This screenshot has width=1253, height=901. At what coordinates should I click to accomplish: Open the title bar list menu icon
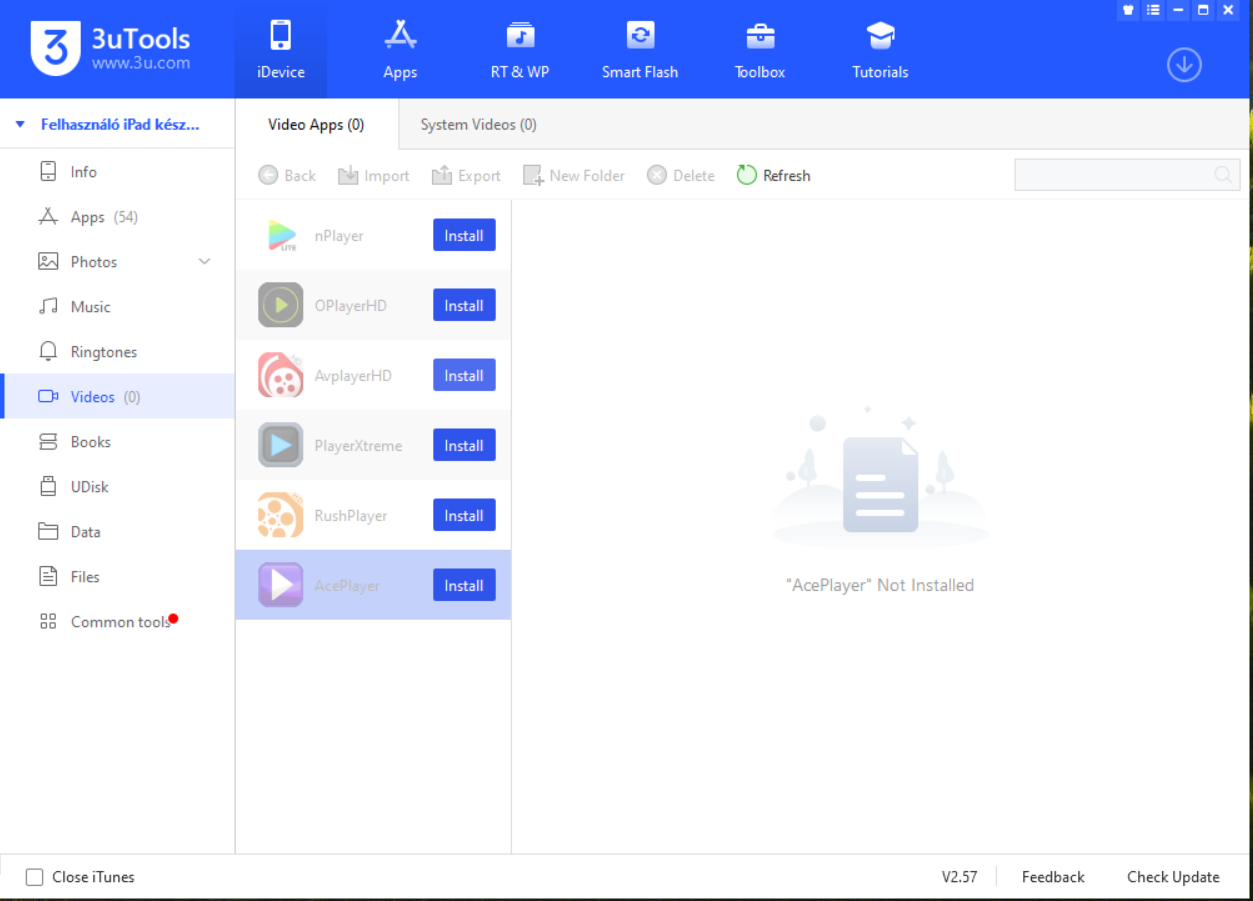[1154, 9]
